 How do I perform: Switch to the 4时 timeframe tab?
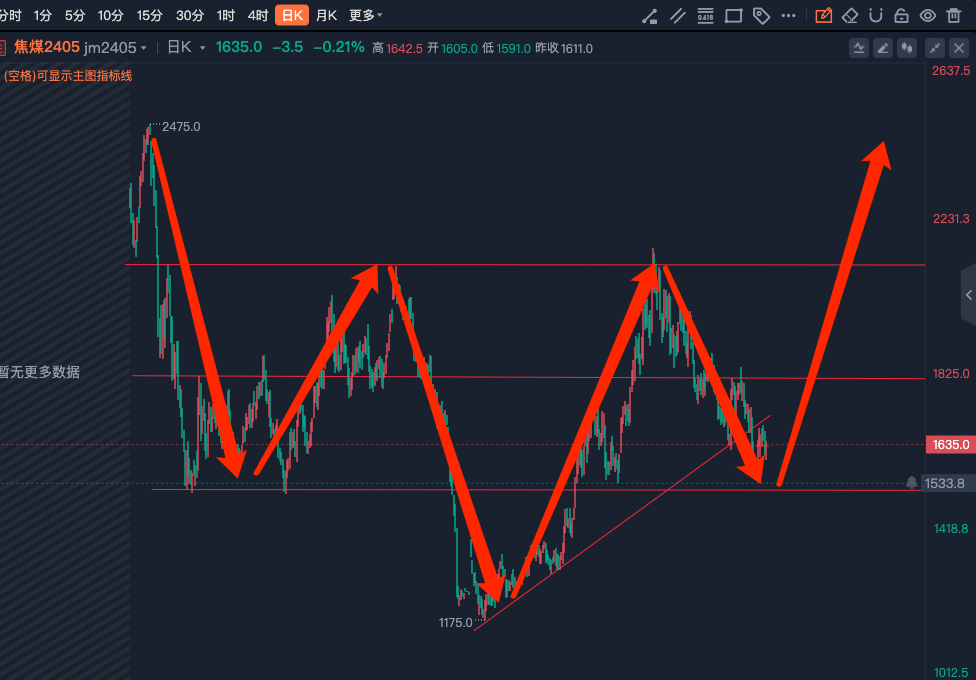click(258, 16)
